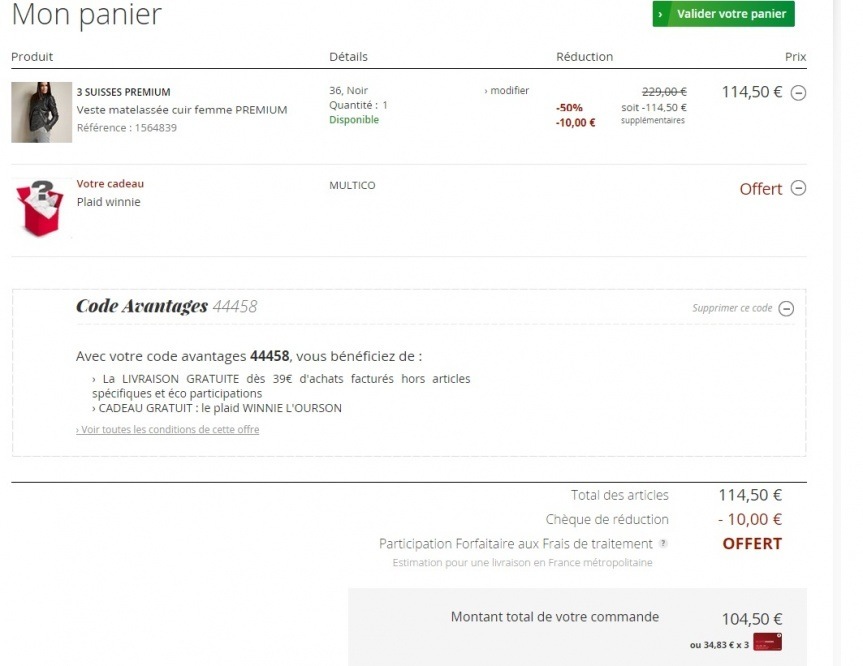
Task: Click the Plaid winnie gift name
Action: (108, 202)
